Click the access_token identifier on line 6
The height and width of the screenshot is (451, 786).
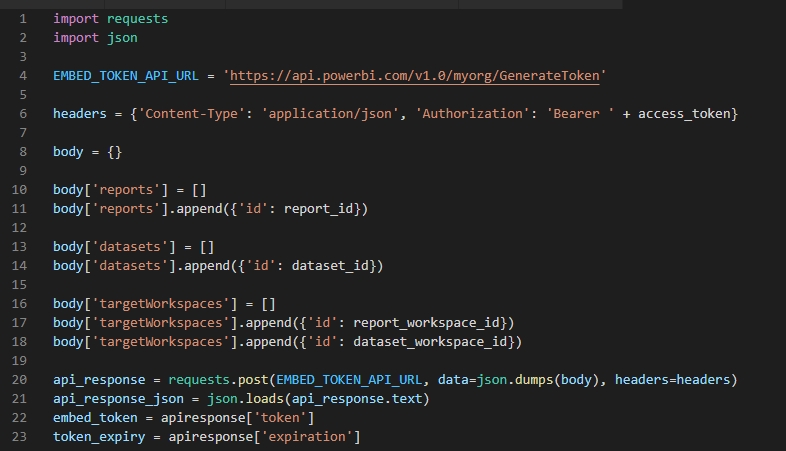click(x=684, y=114)
